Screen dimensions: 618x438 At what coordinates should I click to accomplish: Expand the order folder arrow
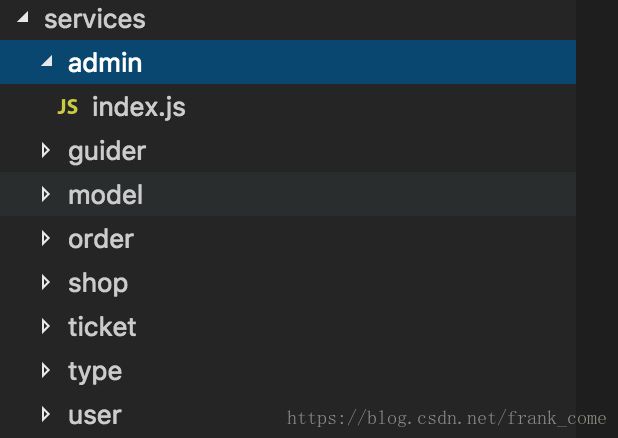tap(46, 239)
